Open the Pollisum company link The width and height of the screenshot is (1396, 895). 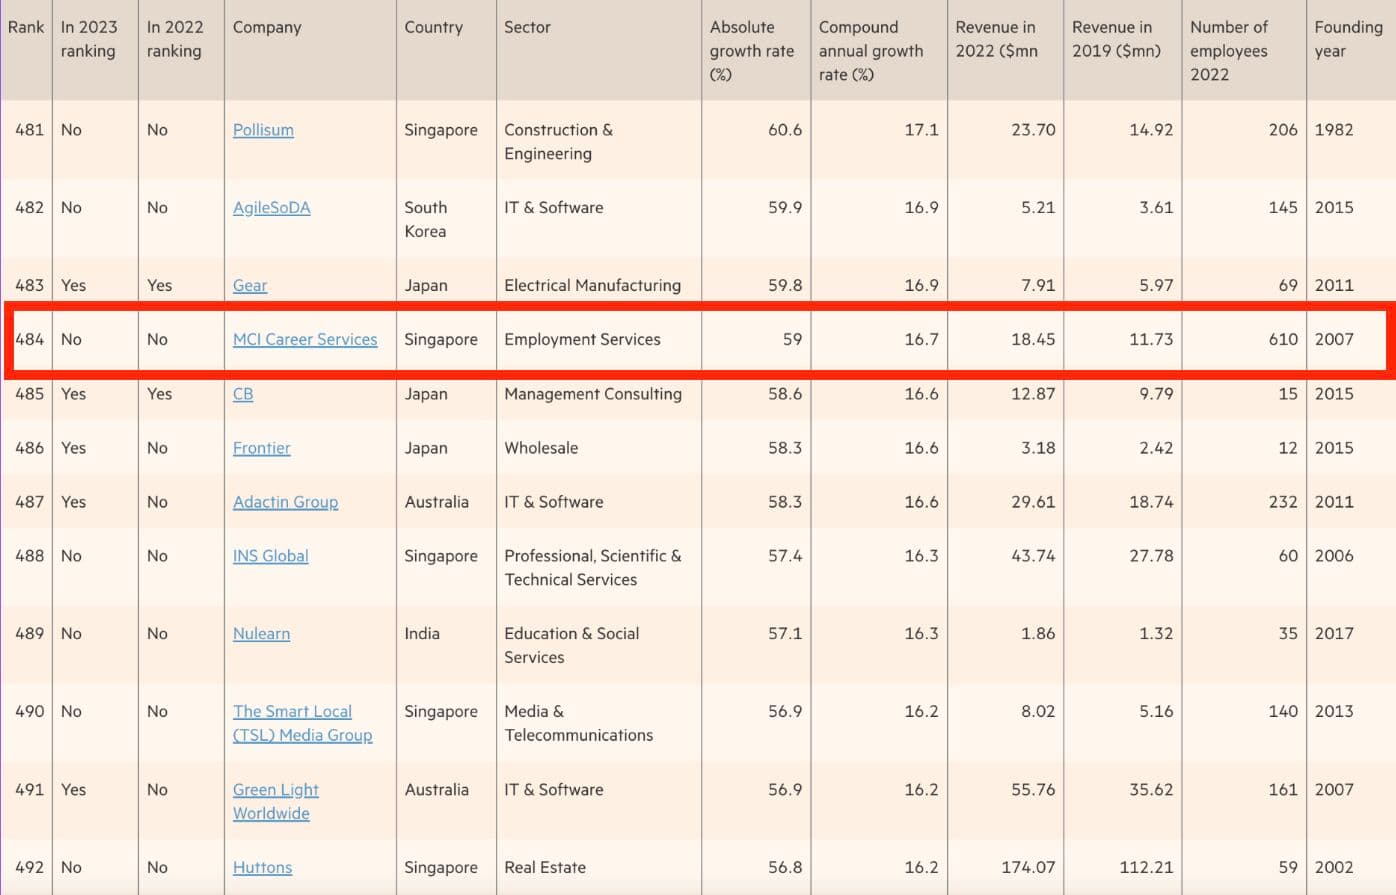[x=263, y=130]
